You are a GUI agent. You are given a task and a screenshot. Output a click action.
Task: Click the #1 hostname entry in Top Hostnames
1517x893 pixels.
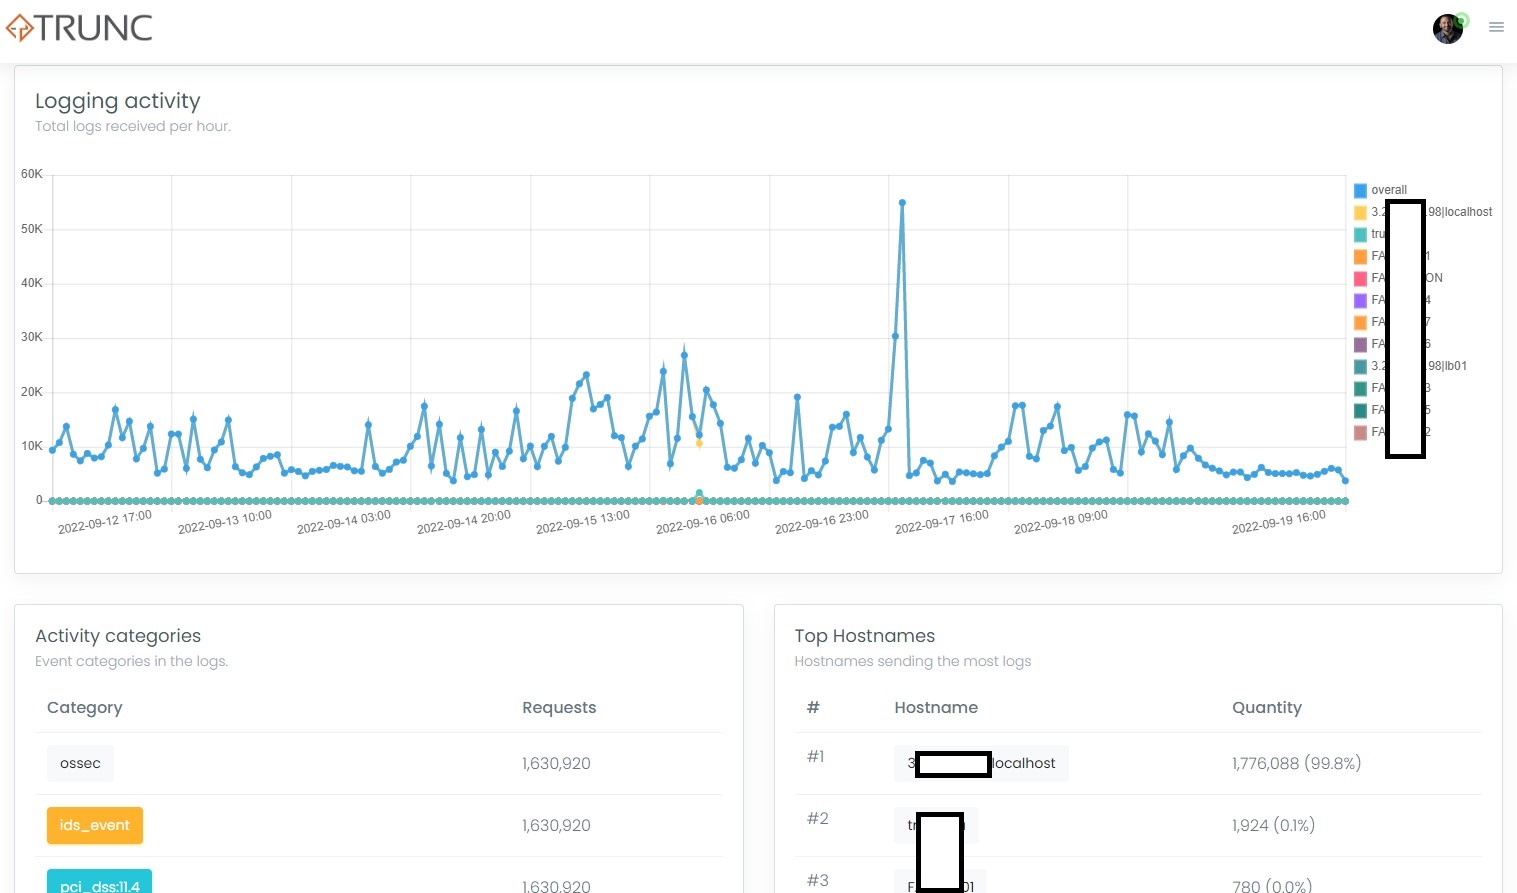[981, 763]
